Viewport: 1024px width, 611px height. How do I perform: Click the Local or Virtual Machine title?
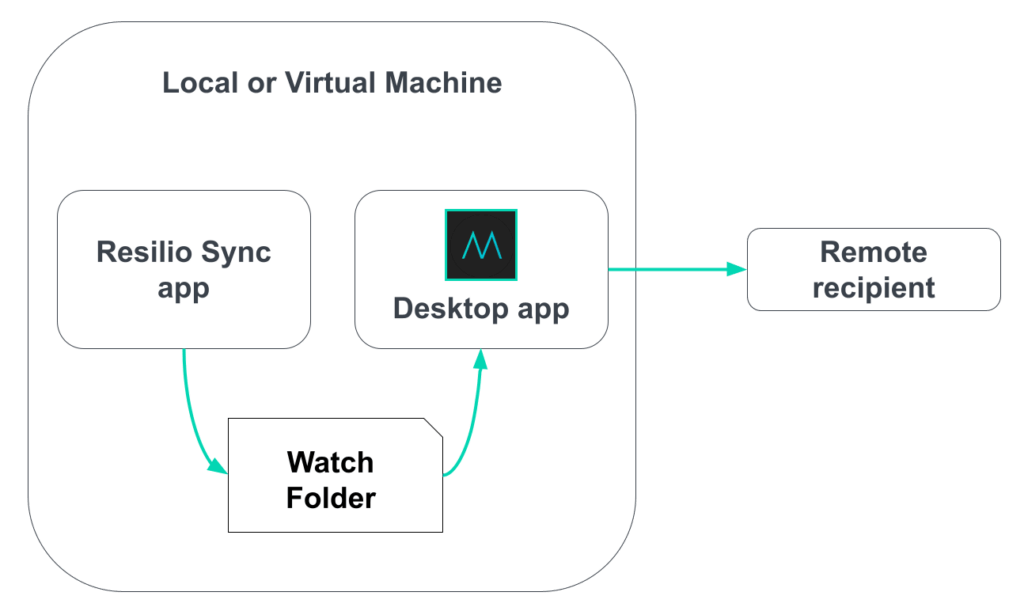(332, 83)
